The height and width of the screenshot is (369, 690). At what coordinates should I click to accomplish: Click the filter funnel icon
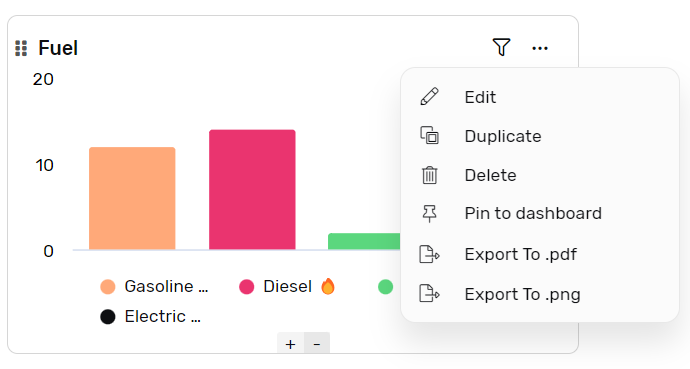pyautogui.click(x=501, y=47)
